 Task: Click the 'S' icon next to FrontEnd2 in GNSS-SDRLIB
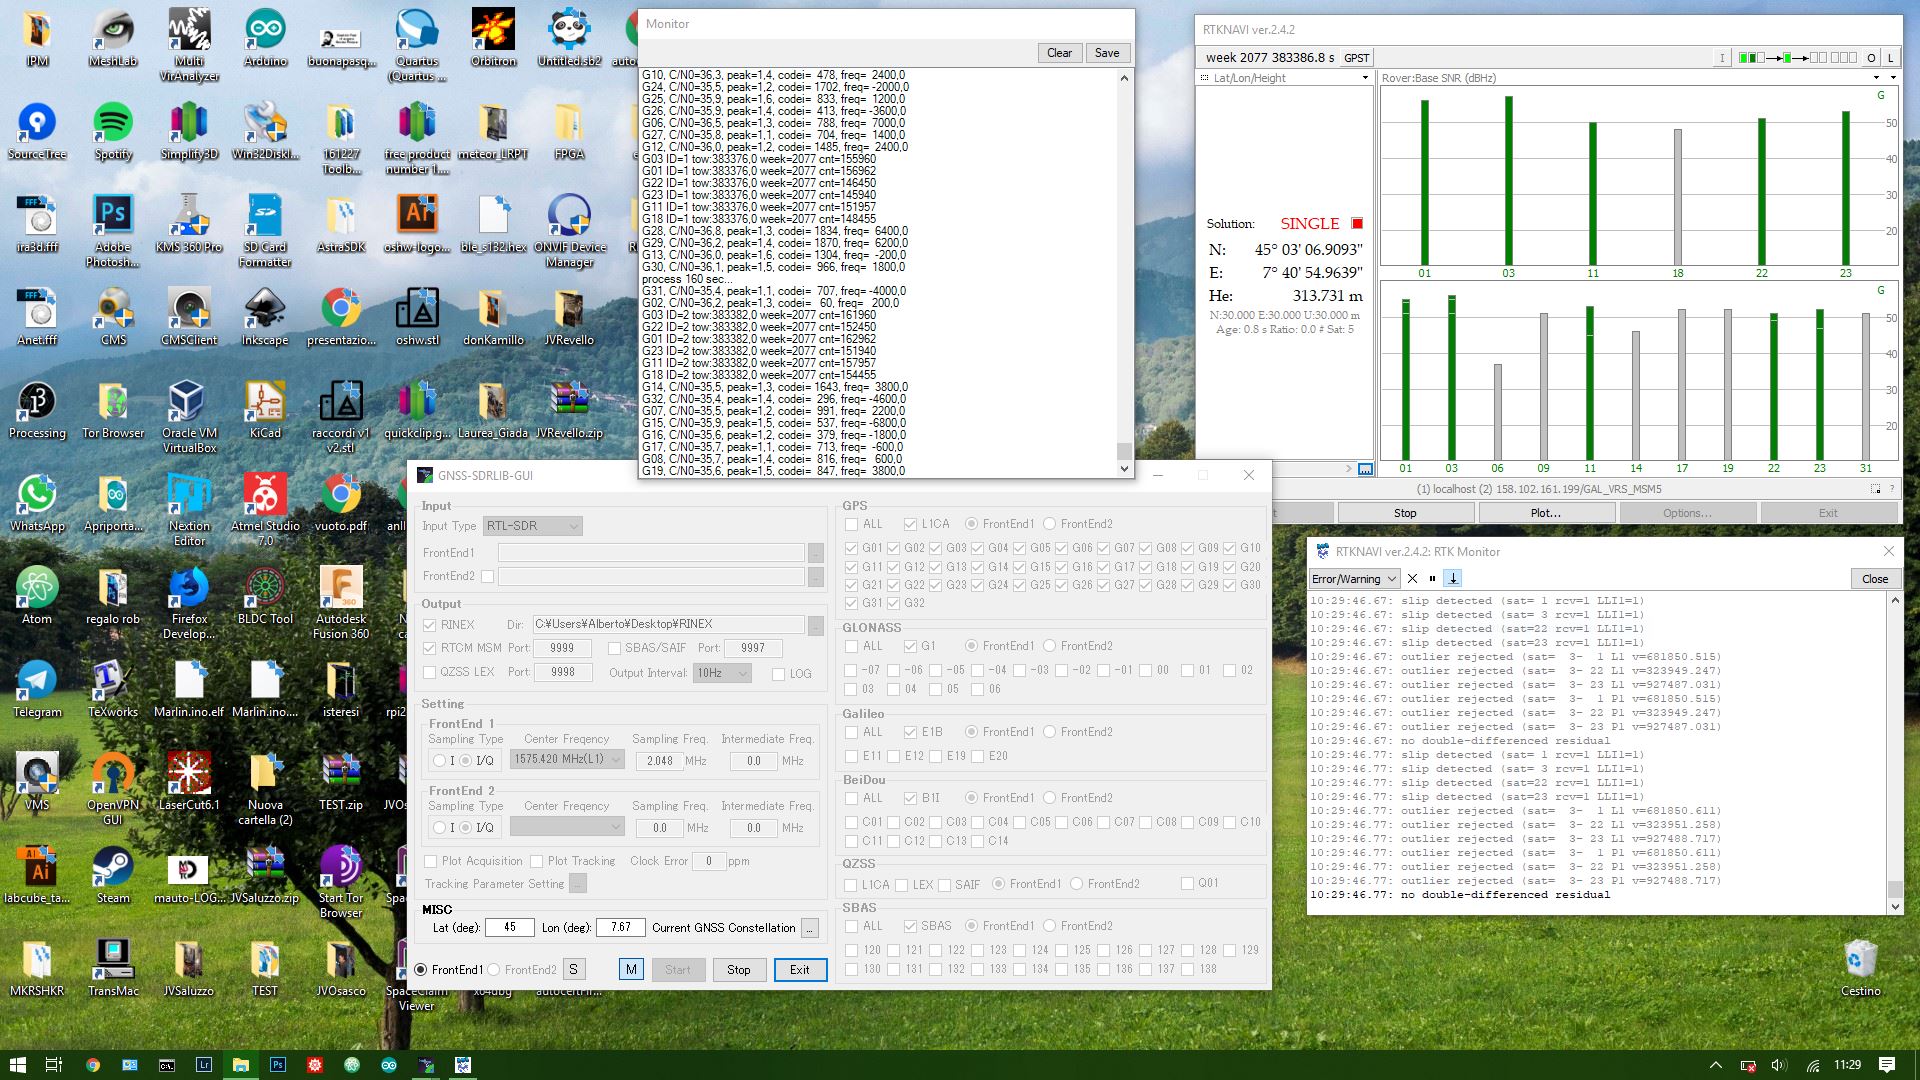point(572,969)
